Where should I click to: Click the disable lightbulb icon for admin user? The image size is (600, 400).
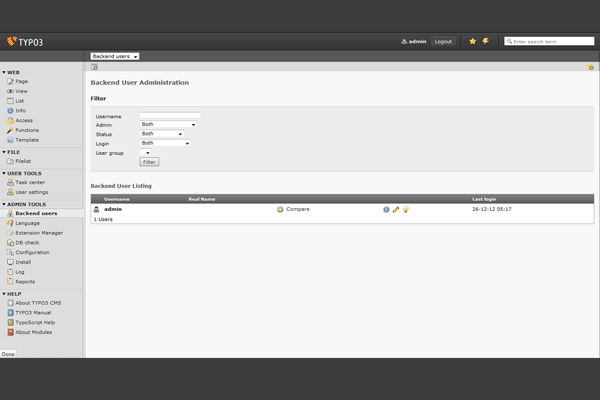tap(406, 209)
